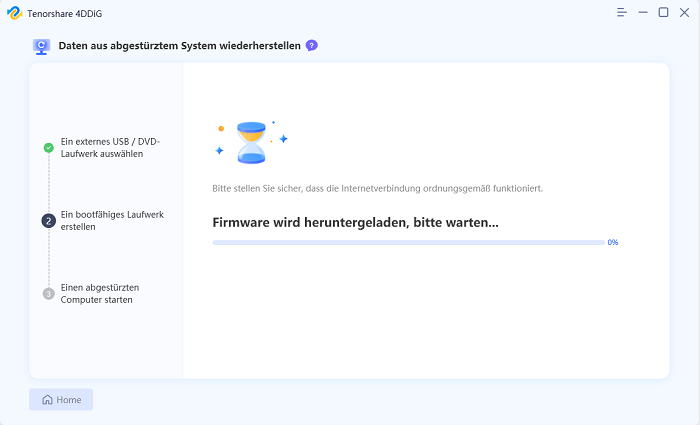Click the firmware download progress bar
700x425 pixels.
pyautogui.click(x=408, y=243)
